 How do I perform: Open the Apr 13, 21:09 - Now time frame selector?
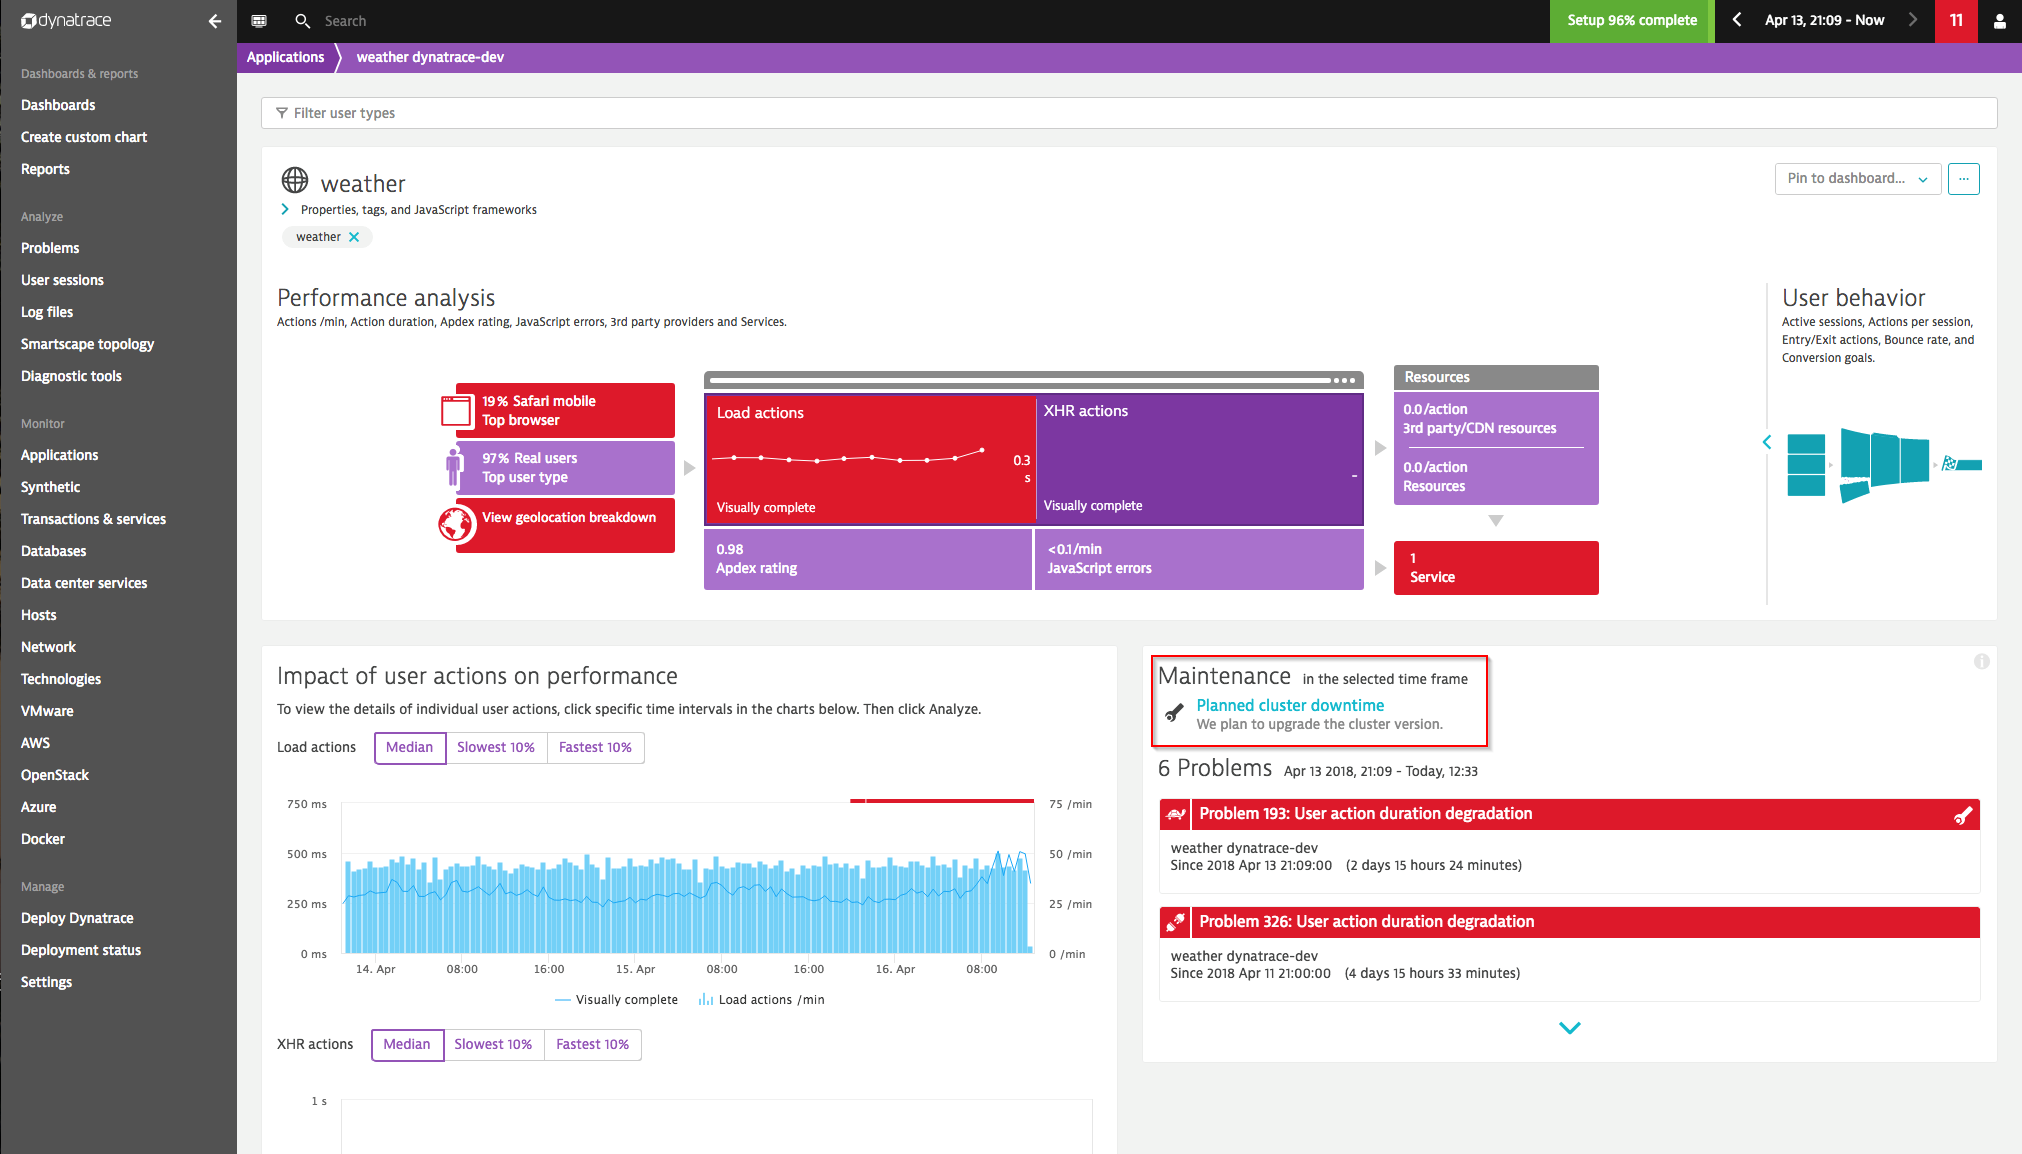(x=1824, y=20)
